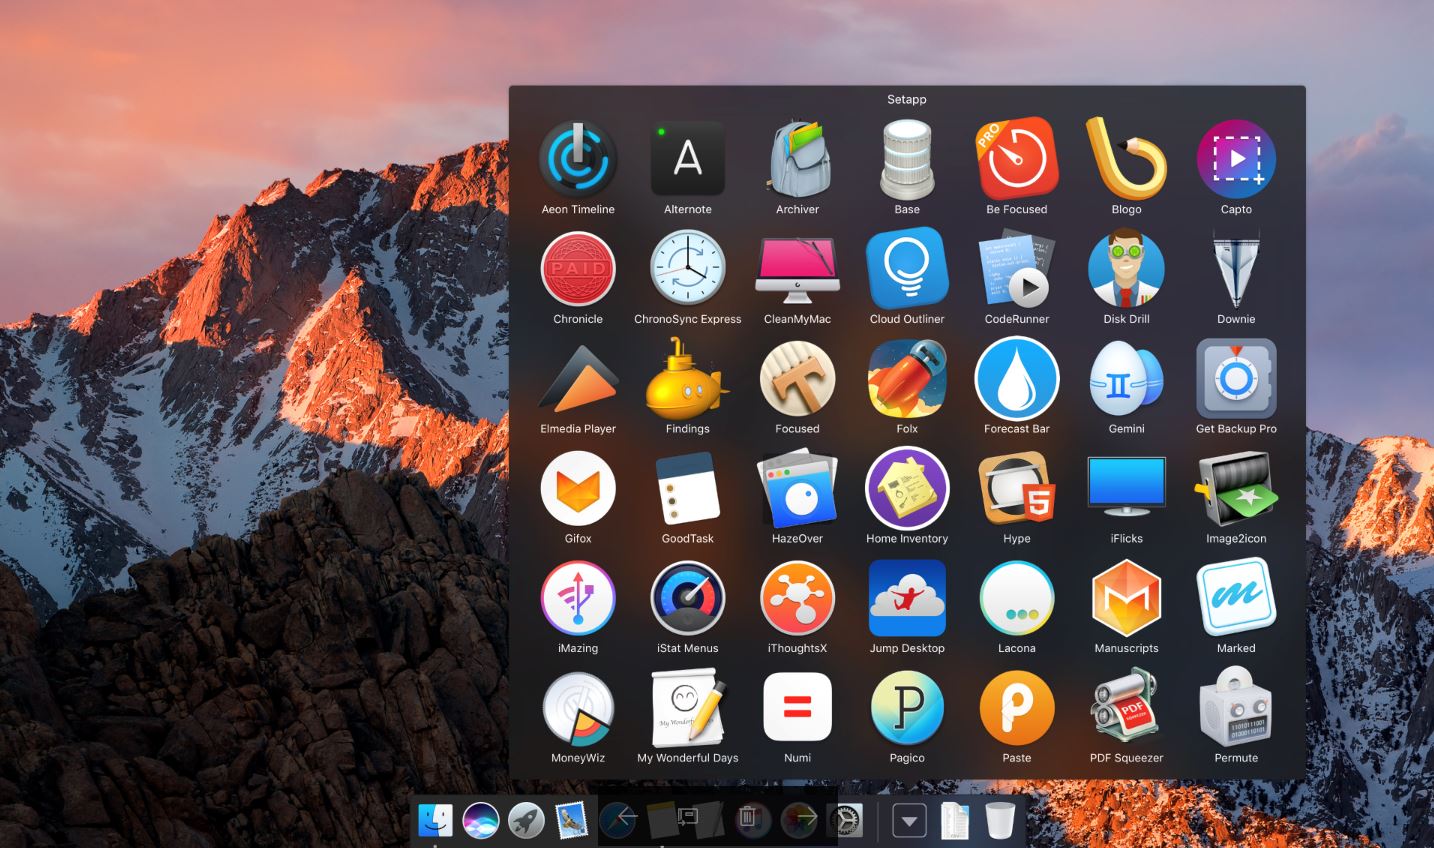The image size is (1434, 848).
Task: Launch the Marked app
Action: pyautogui.click(x=1236, y=598)
